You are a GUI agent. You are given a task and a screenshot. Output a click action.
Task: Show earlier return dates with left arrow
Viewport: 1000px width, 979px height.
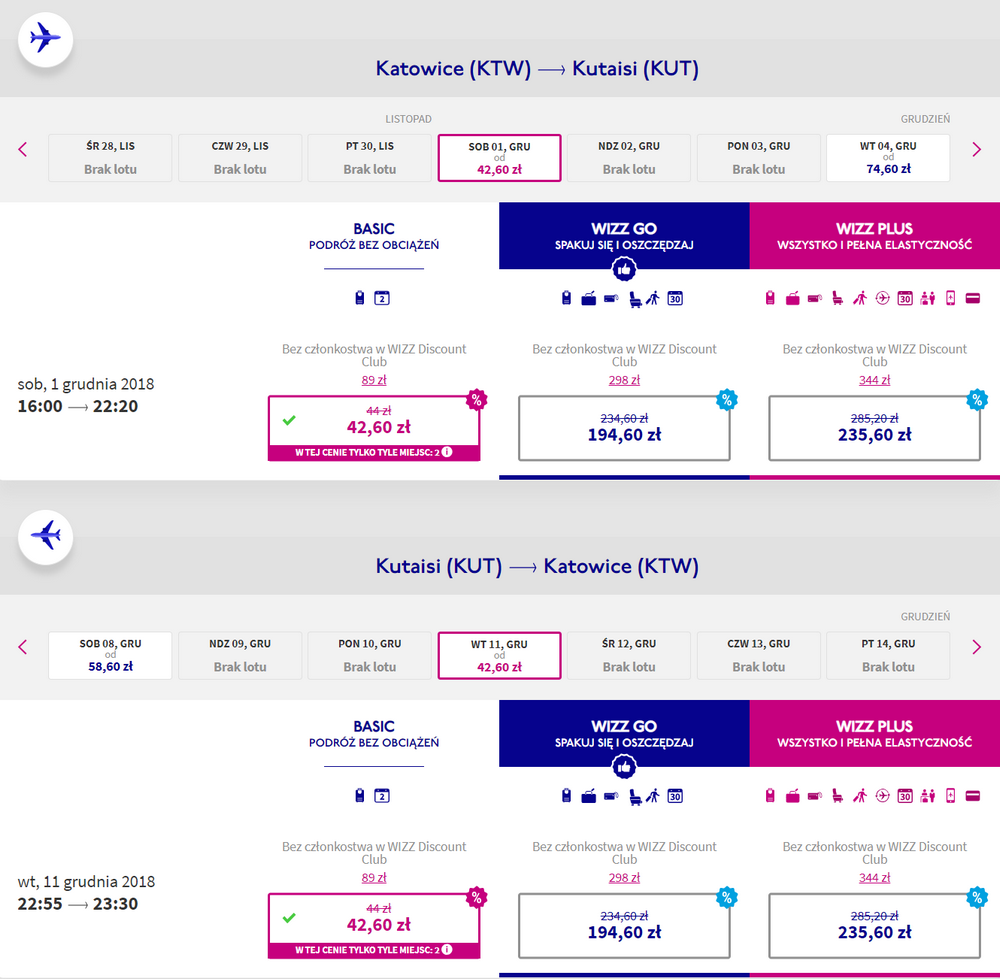click(x=23, y=647)
